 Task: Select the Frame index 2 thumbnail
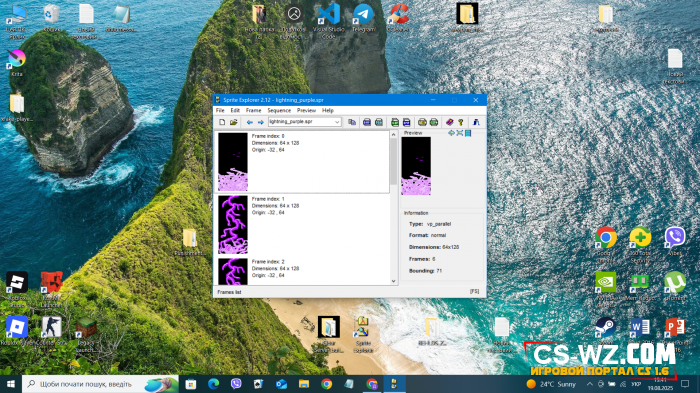(x=233, y=271)
